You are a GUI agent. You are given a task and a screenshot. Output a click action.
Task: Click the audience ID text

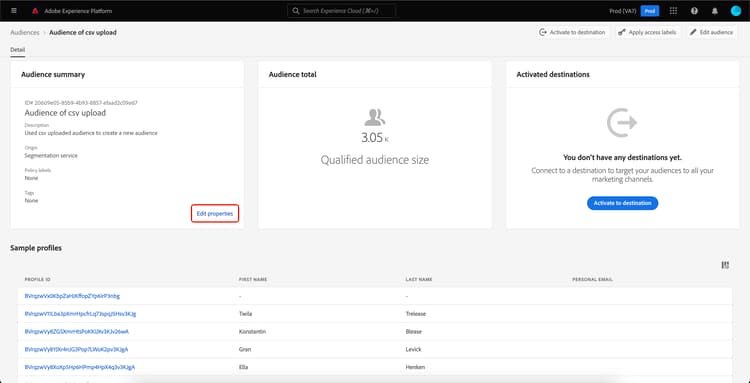(81, 103)
